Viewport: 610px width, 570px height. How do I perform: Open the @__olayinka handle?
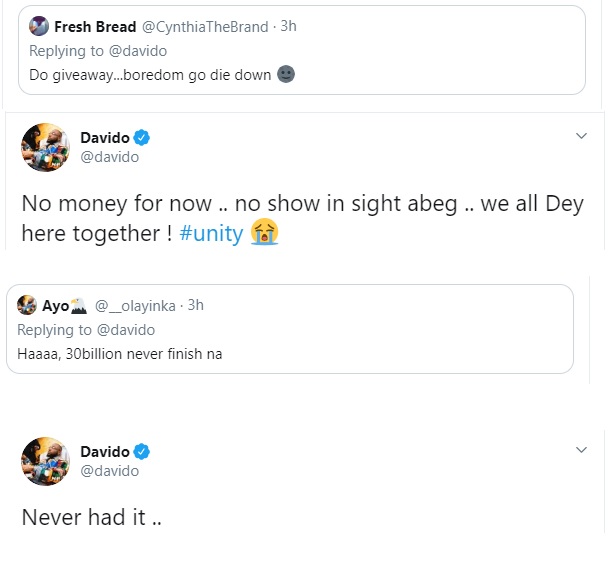139,306
